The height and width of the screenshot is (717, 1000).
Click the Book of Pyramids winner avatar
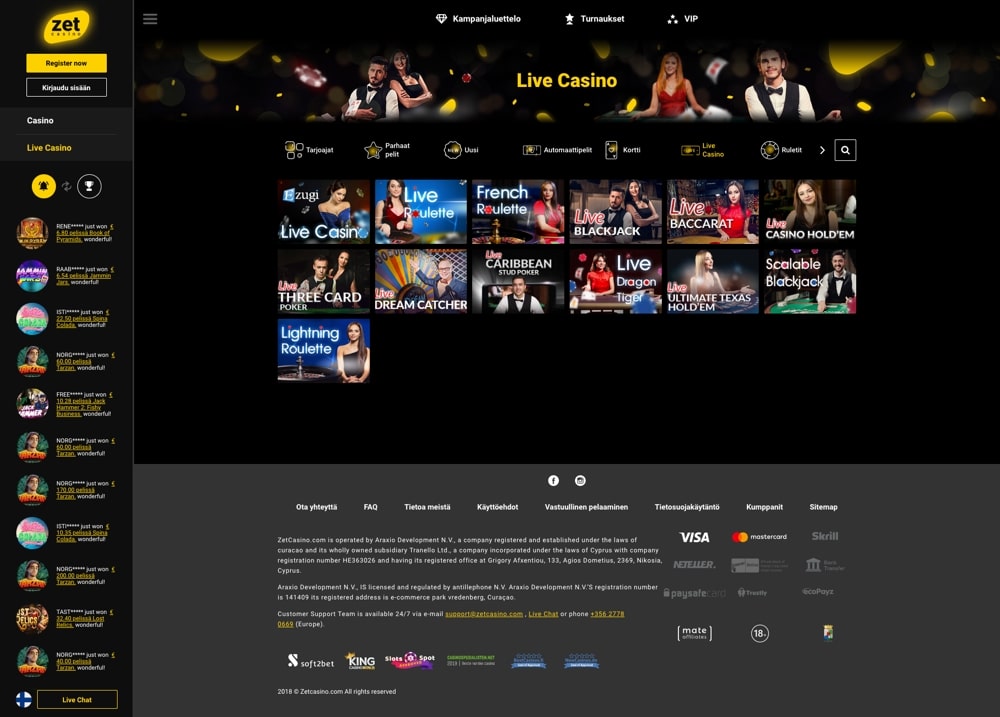click(32, 233)
